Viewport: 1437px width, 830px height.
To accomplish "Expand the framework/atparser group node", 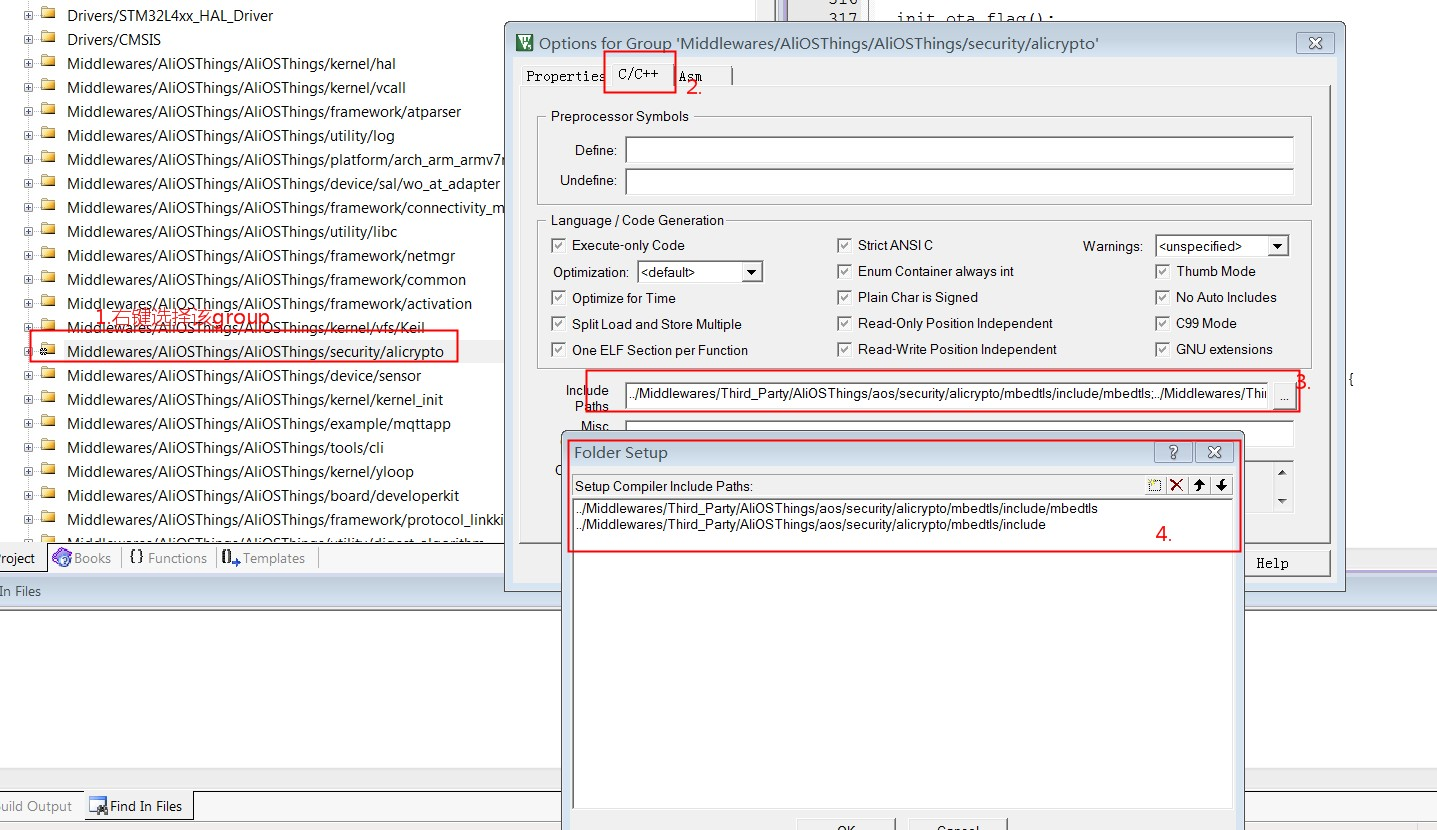I will point(28,111).
